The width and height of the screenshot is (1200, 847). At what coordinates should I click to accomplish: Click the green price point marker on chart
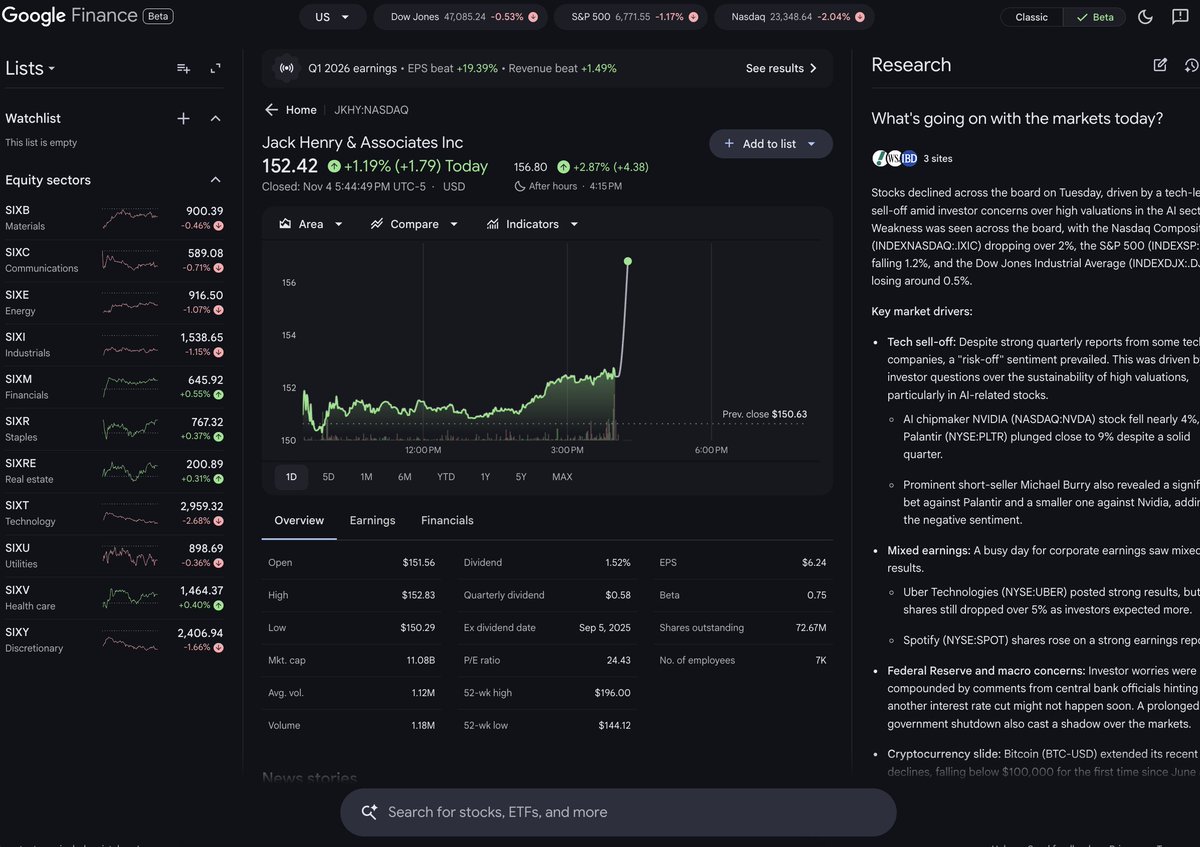[x=628, y=261]
